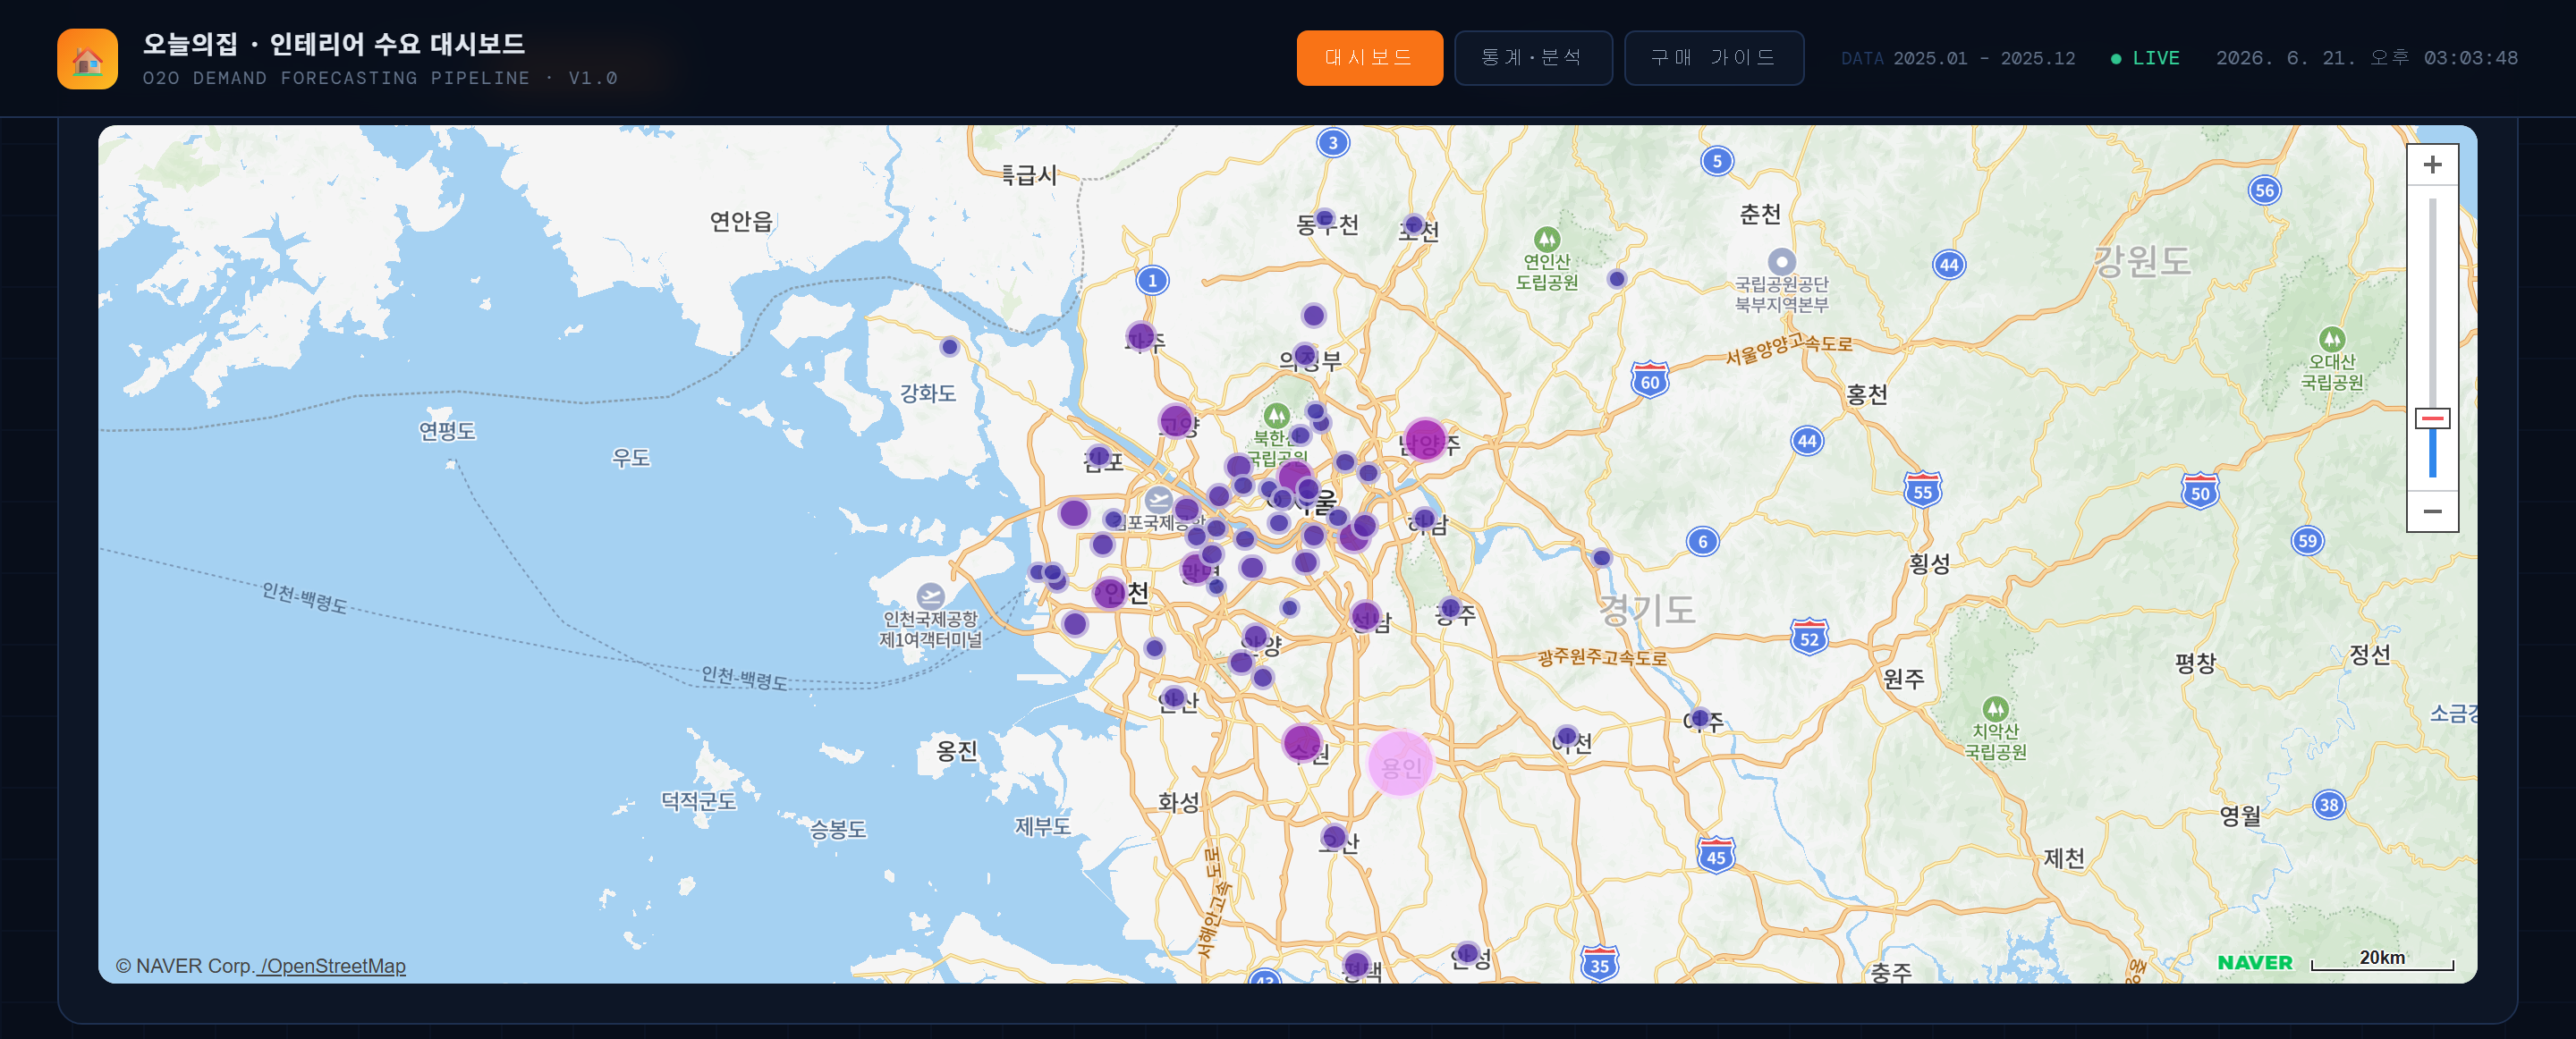The height and width of the screenshot is (1039, 2576).
Task: Click the map zoom slider handle
Action: 2432,418
